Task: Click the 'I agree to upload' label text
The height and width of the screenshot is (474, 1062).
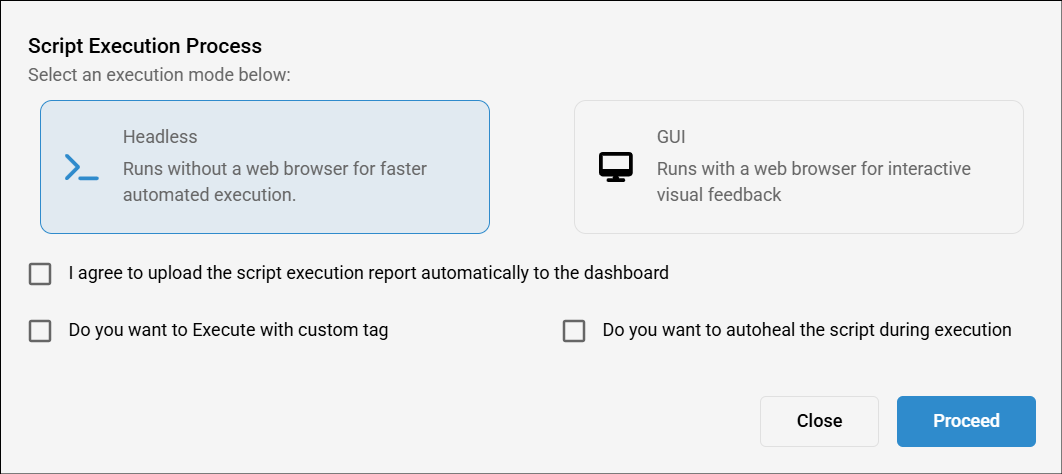Action: tap(368, 272)
